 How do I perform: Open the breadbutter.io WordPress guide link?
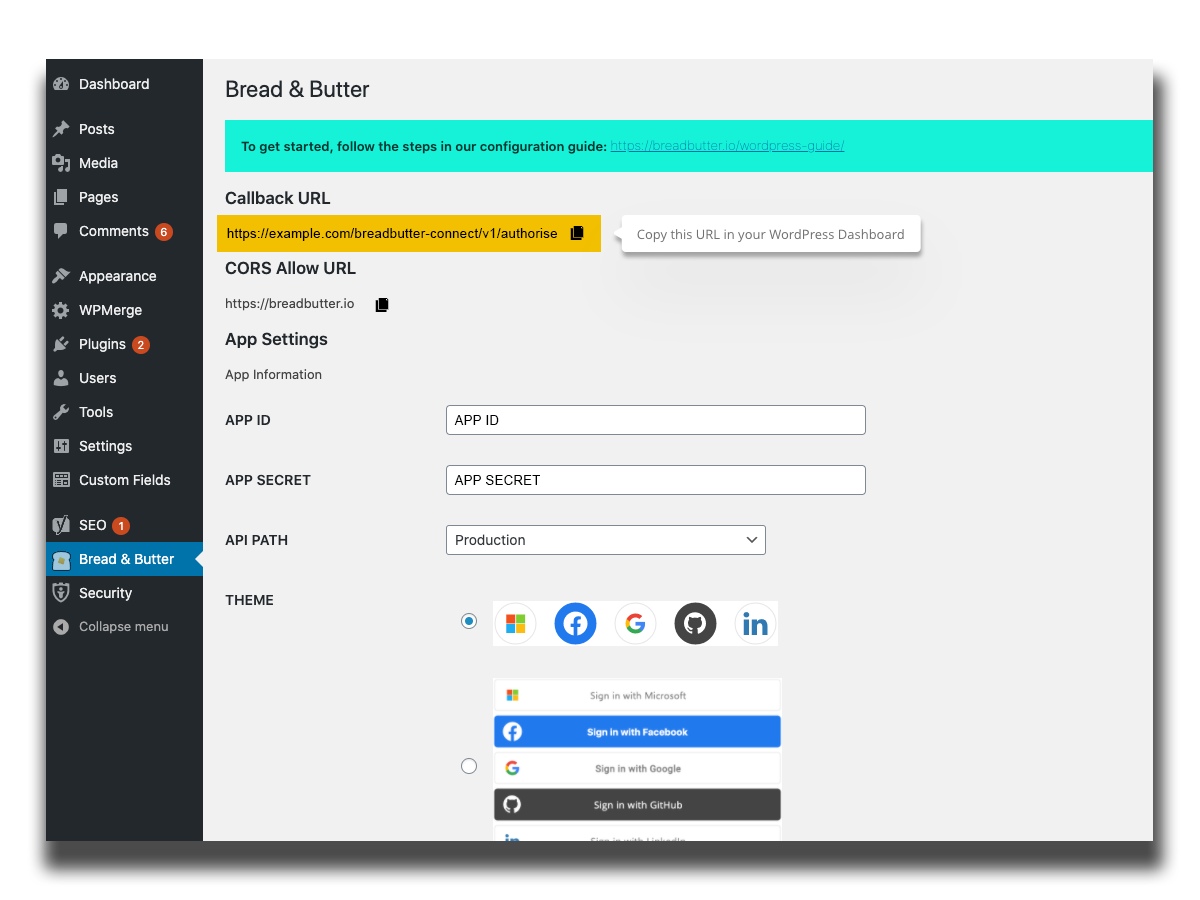(x=727, y=146)
